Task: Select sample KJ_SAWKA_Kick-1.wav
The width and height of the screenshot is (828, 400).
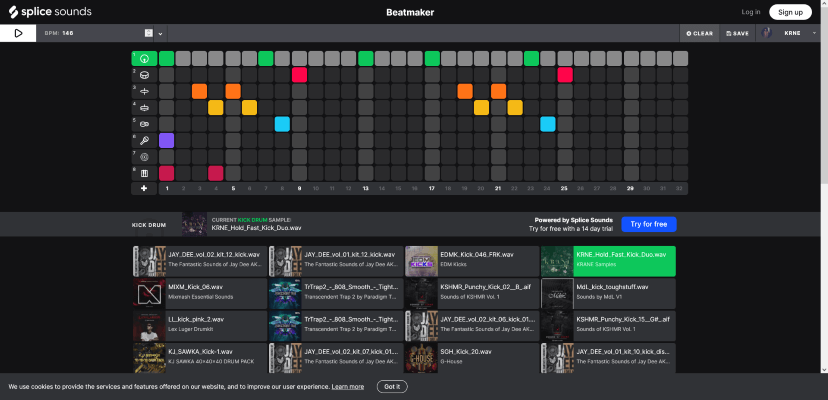Action: (200, 358)
